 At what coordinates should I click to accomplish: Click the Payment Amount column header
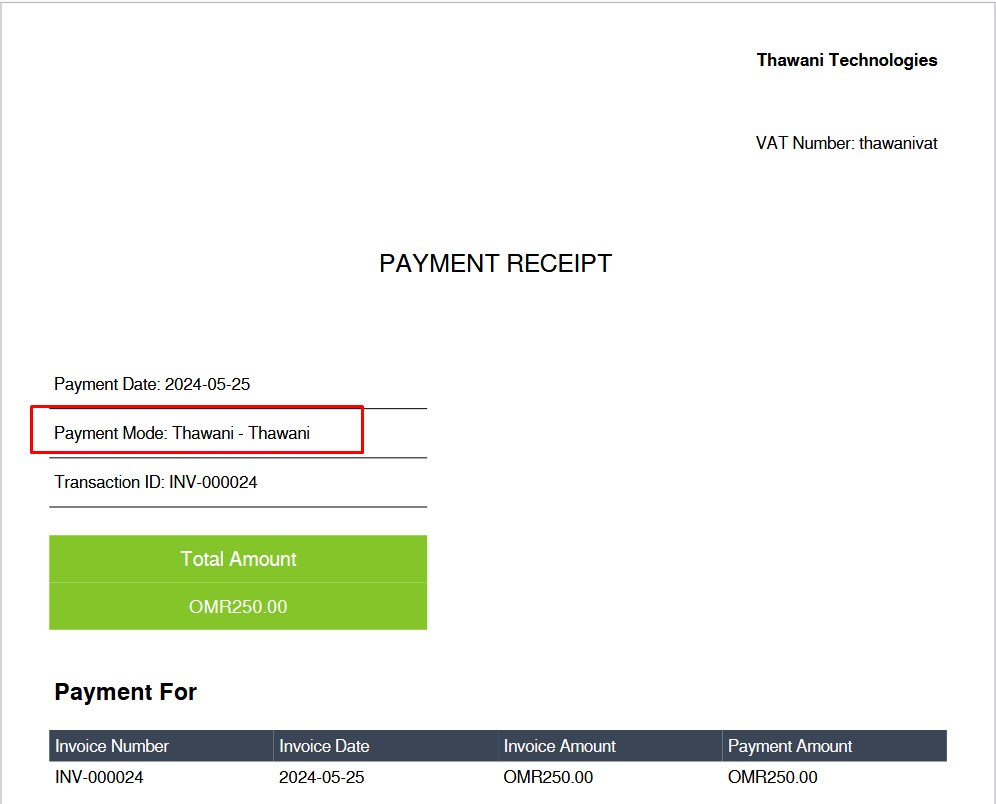pyautogui.click(x=789, y=746)
